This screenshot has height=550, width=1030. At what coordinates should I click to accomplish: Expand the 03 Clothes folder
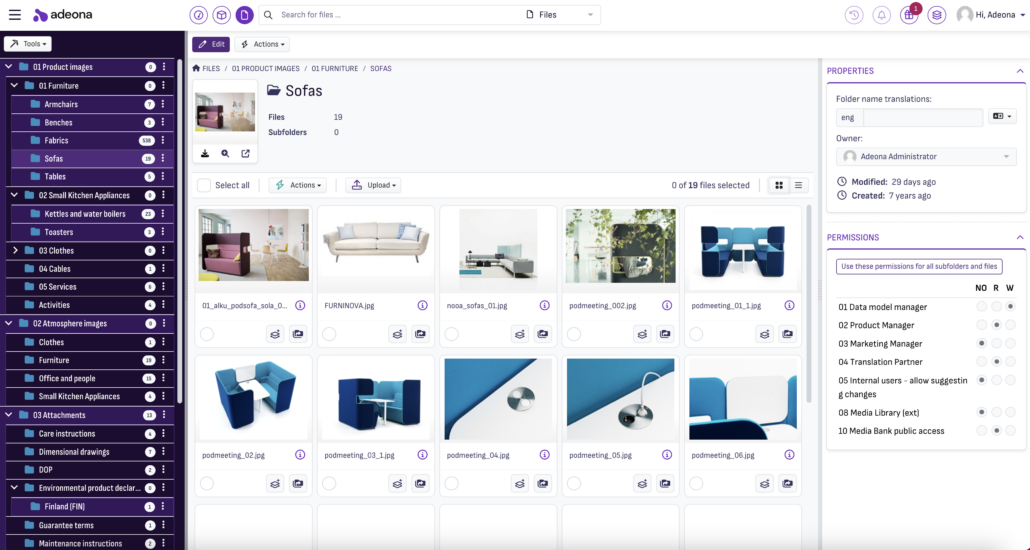[x=14, y=250]
